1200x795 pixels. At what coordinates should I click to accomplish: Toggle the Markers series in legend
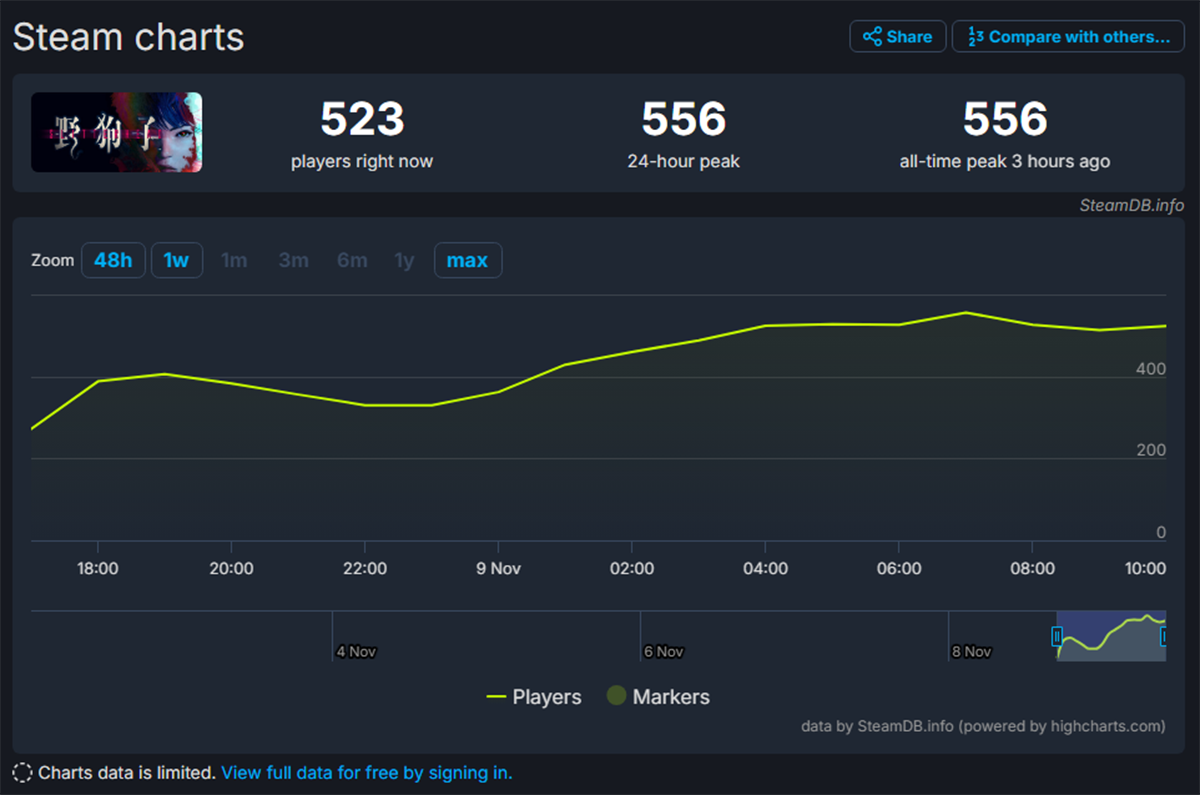(x=658, y=697)
